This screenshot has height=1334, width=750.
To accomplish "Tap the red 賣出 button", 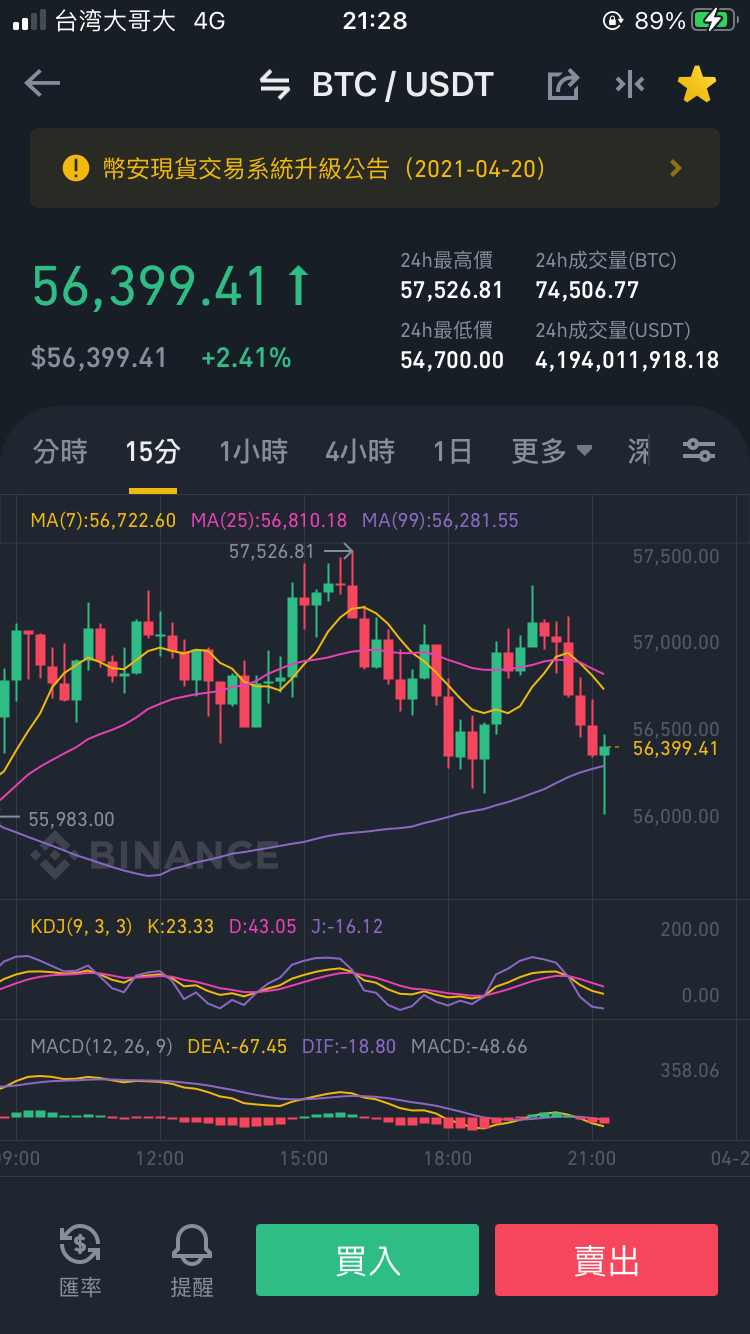I will [x=606, y=1260].
